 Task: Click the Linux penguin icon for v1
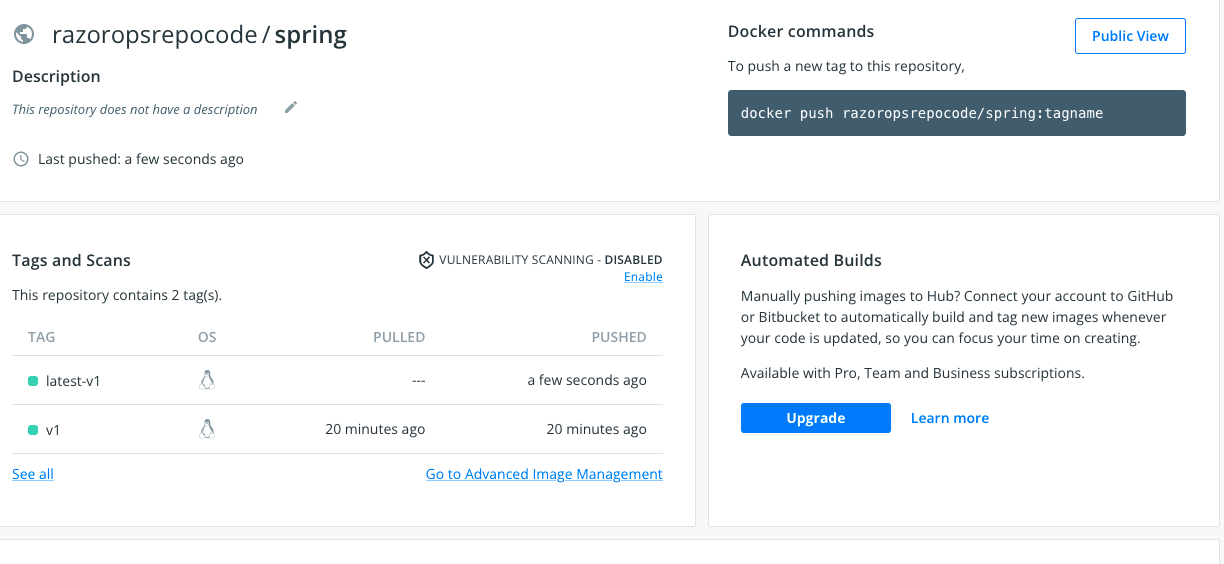click(207, 429)
